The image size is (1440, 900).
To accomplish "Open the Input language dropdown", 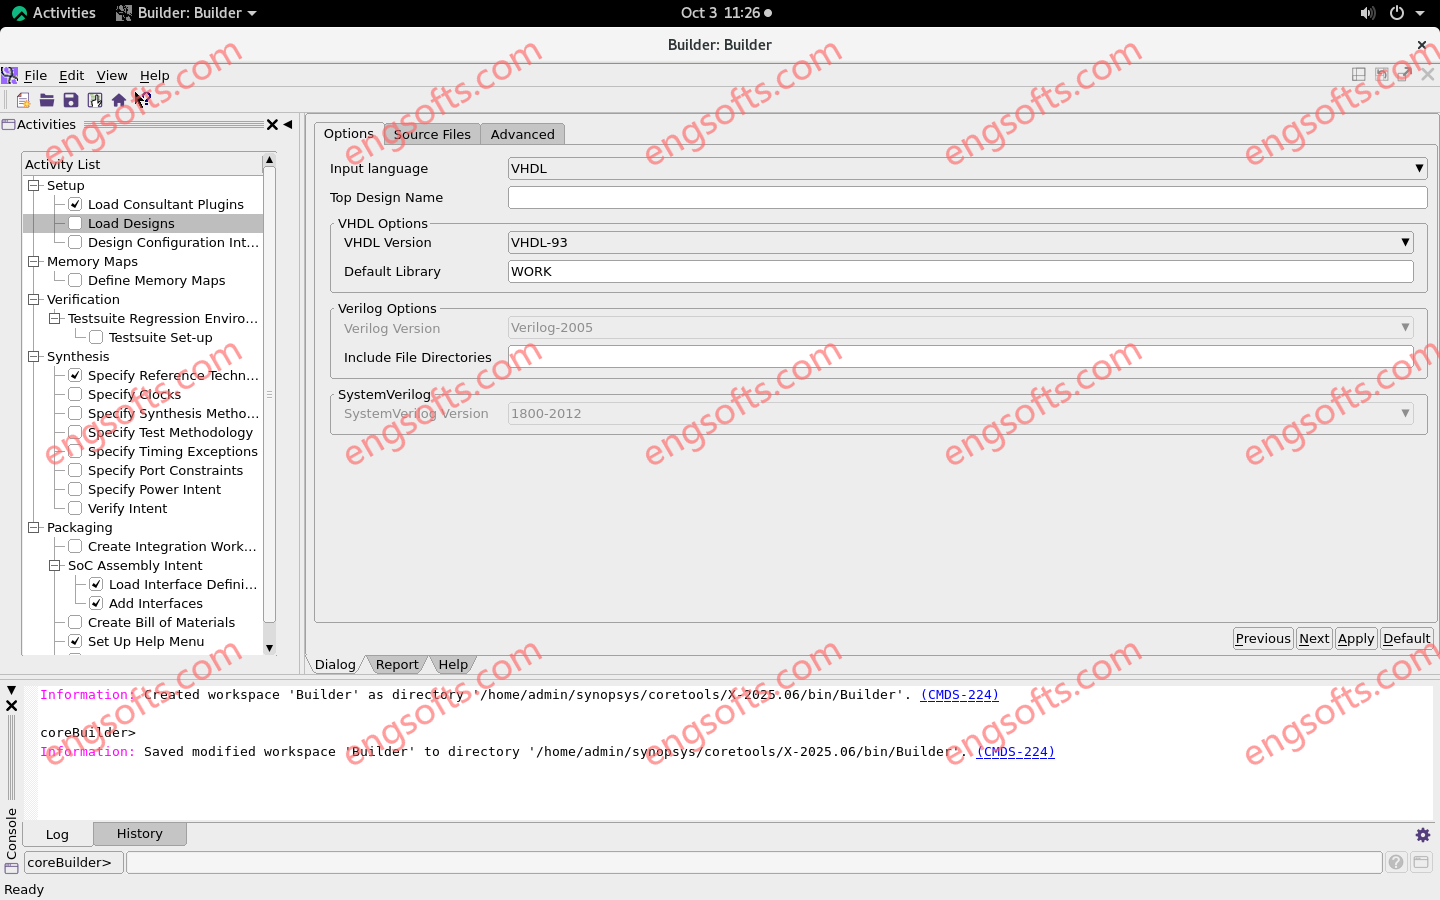I will [x=967, y=169].
